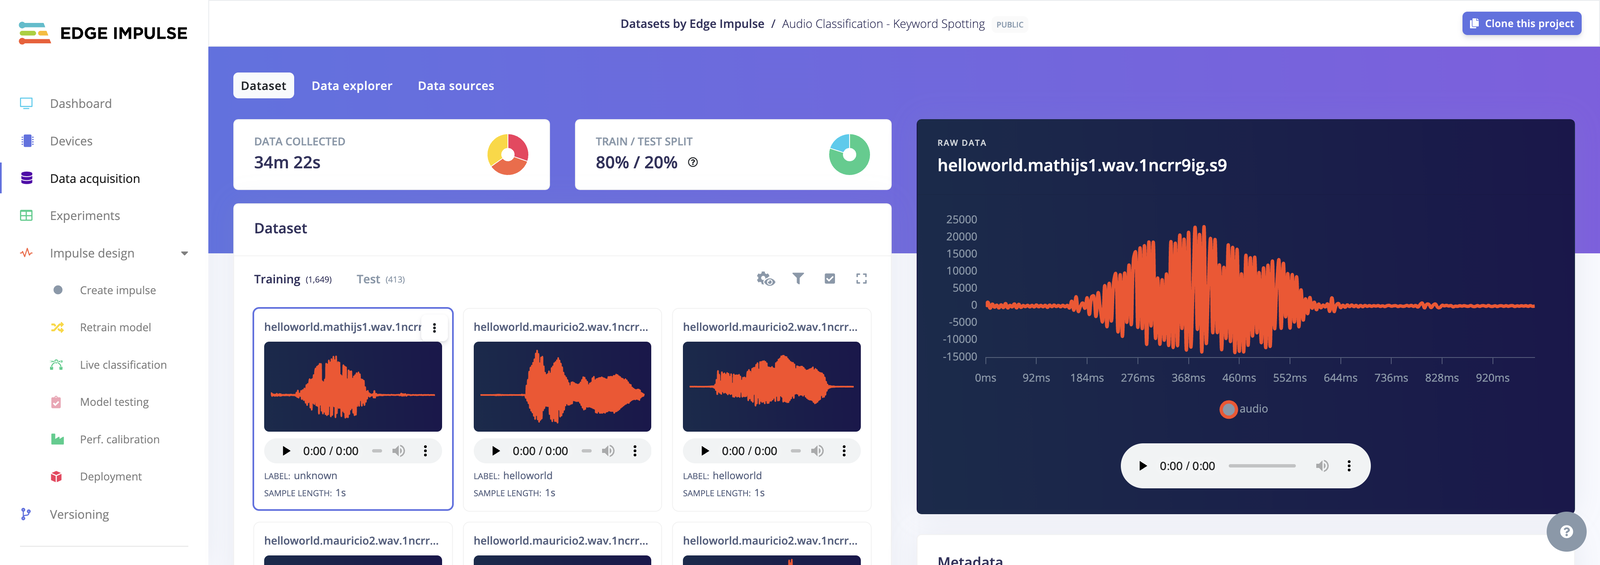
Task: Open Retrain model
Action: click(116, 328)
